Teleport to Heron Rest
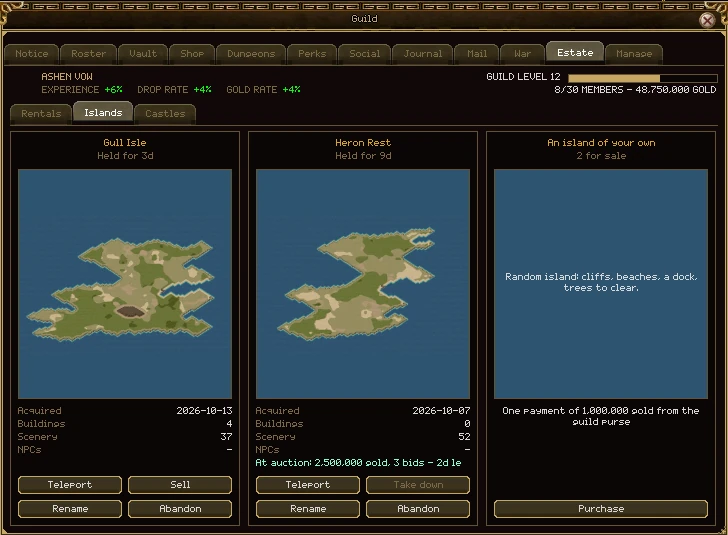This screenshot has width=728, height=535. click(x=308, y=485)
